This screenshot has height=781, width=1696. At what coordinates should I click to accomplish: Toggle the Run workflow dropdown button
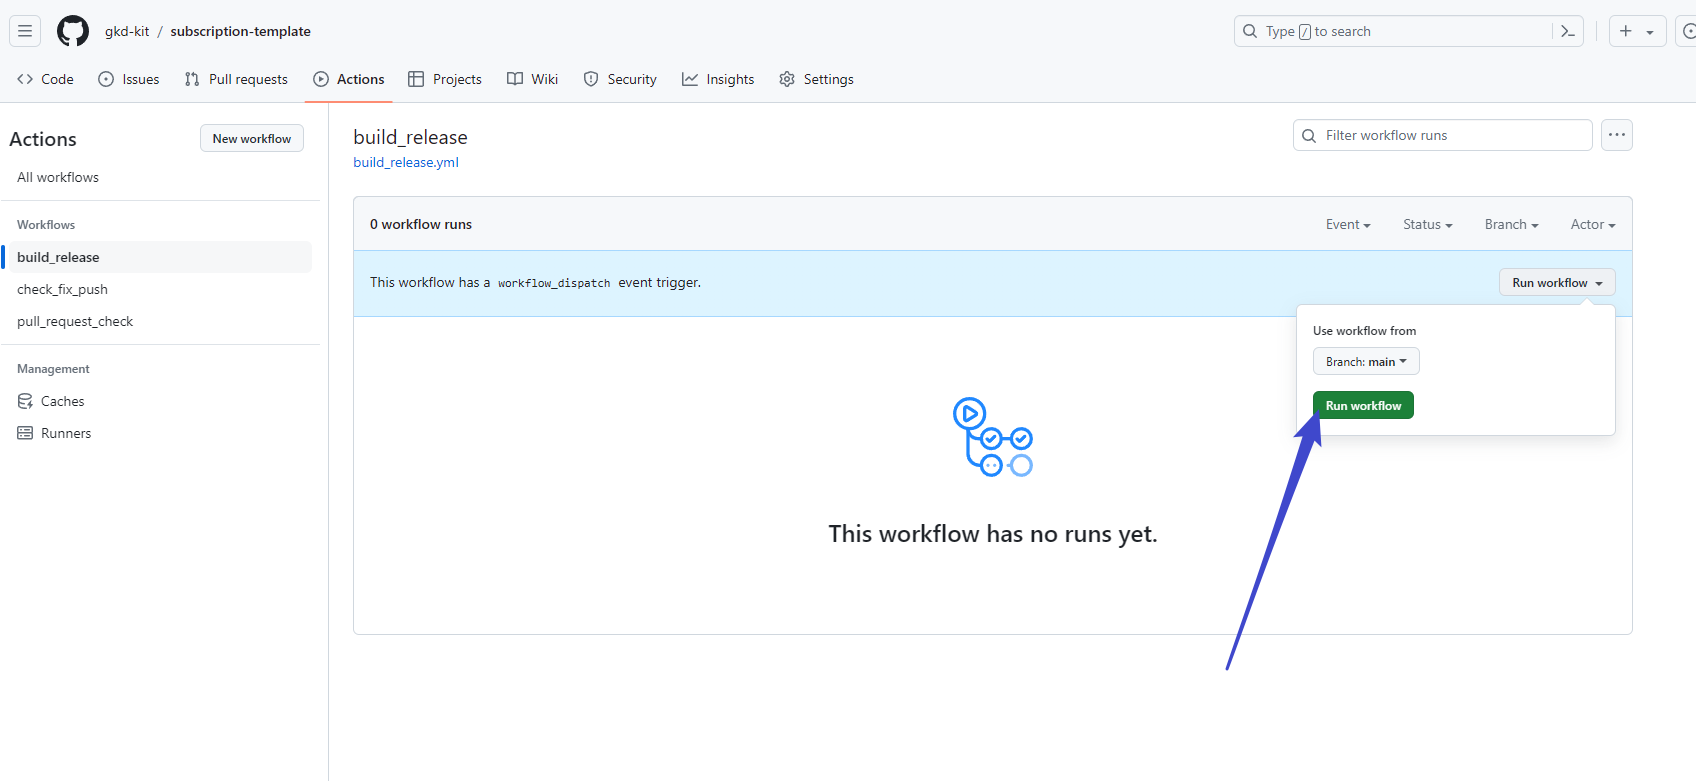[x=1557, y=283]
